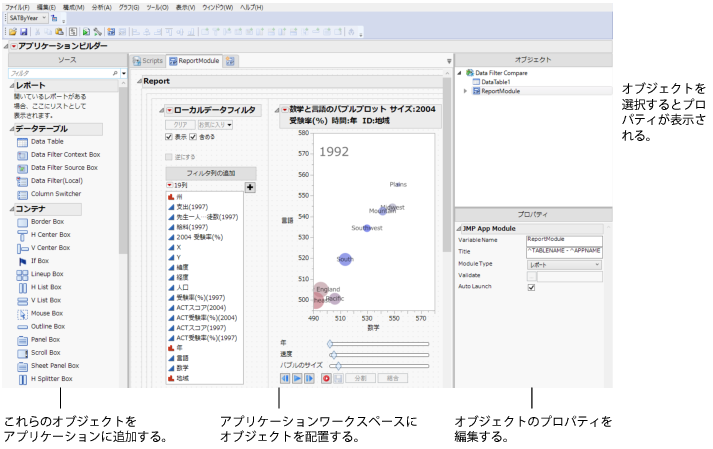Click the save disk toolbar icon
Image resolution: width=713 pixels, height=449 pixels.
tap(23, 32)
